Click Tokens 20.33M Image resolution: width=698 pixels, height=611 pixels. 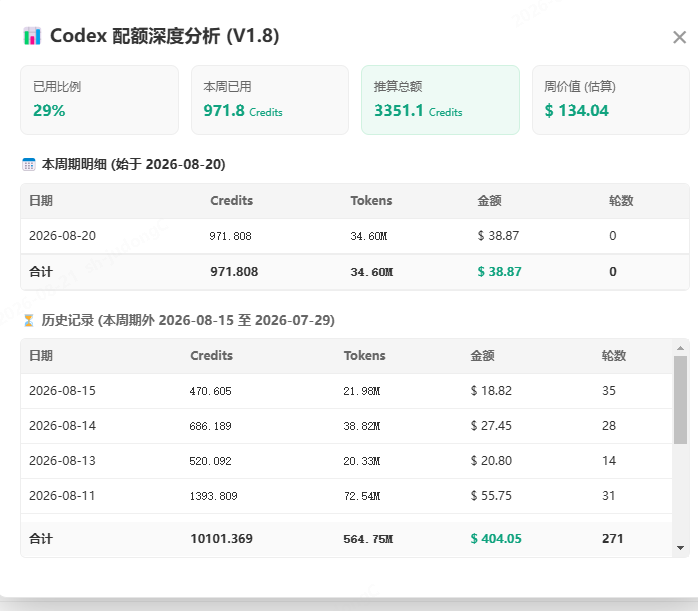point(361,461)
